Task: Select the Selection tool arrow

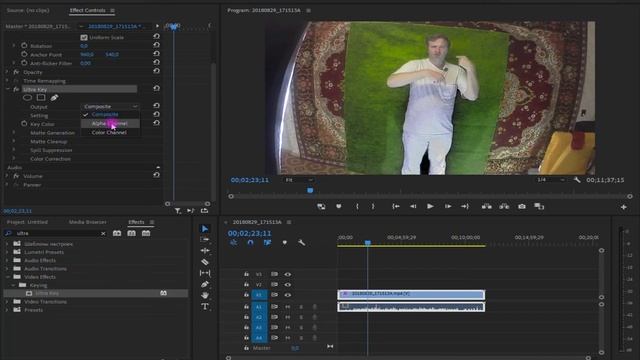Action: coord(205,229)
